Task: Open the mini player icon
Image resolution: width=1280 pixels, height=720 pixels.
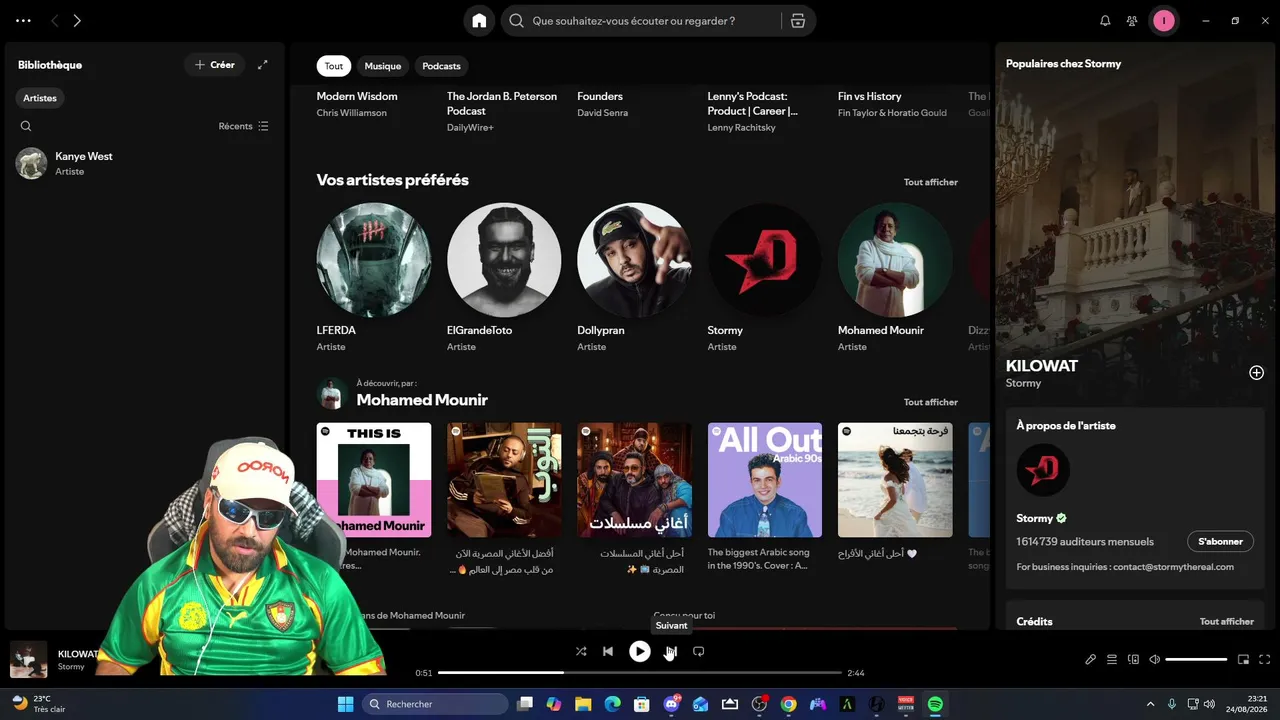Action: (x=1244, y=659)
